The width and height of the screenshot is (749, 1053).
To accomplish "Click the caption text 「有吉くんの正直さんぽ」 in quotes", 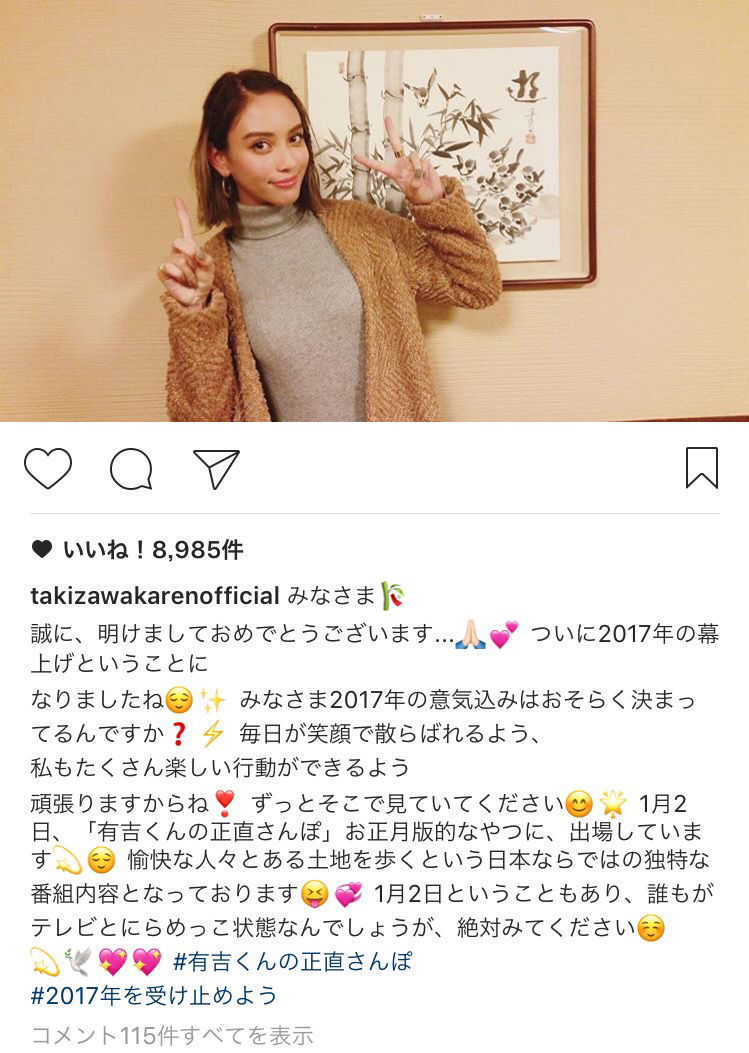I will pyautogui.click(x=211, y=832).
